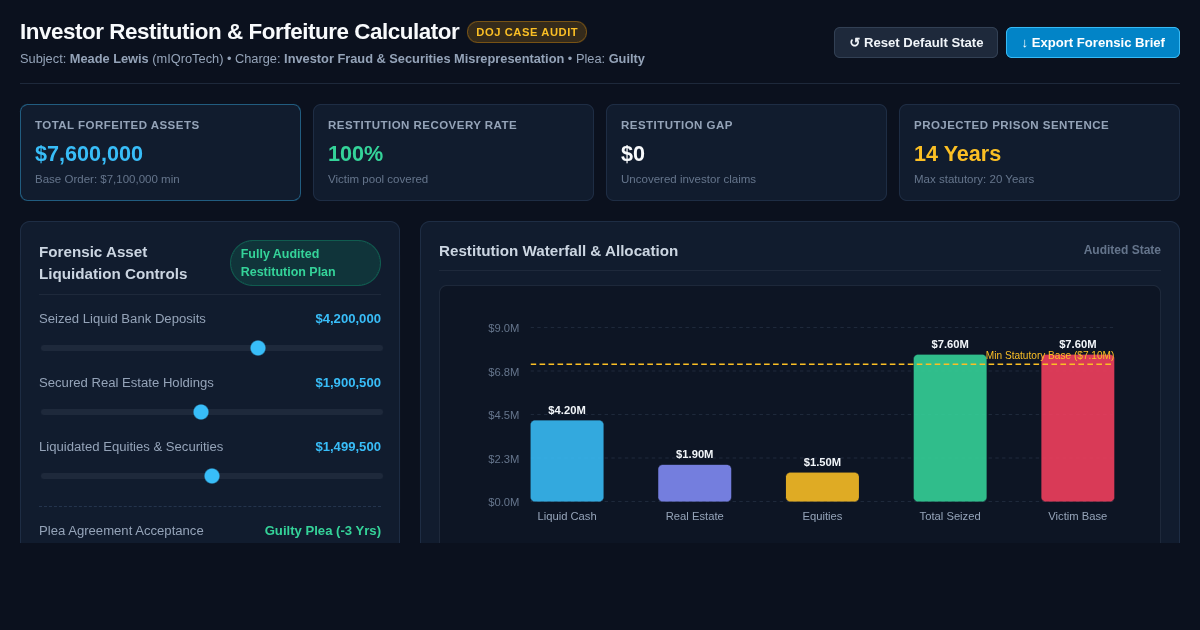Click the $4.20M bar value label
This screenshot has height=630, width=1200.
(x=567, y=410)
